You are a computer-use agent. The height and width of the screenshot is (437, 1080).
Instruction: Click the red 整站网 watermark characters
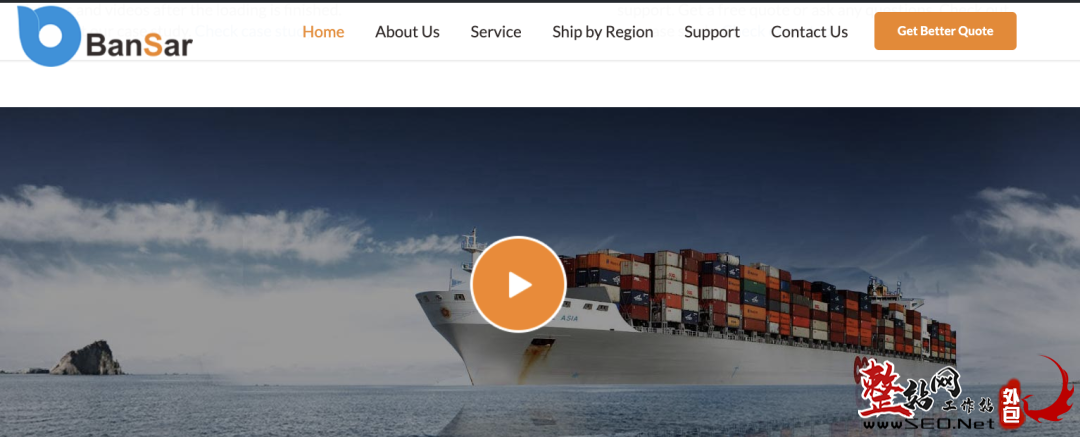coord(899,386)
